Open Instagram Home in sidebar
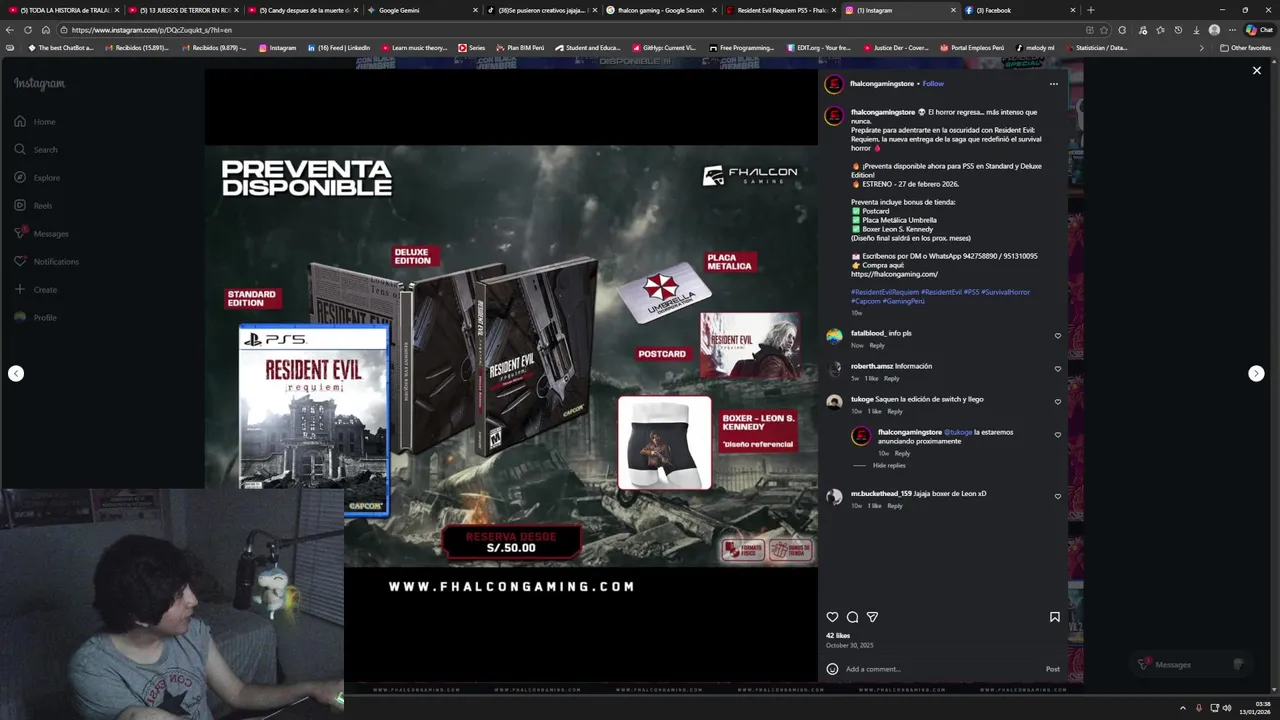The width and height of the screenshot is (1280, 720). point(35,122)
